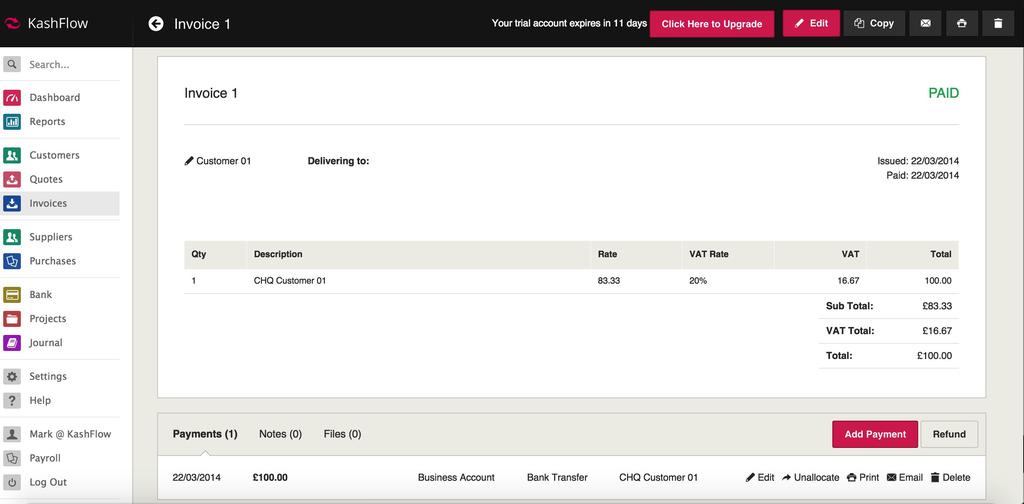Delete the payment row entry

tap(950, 478)
